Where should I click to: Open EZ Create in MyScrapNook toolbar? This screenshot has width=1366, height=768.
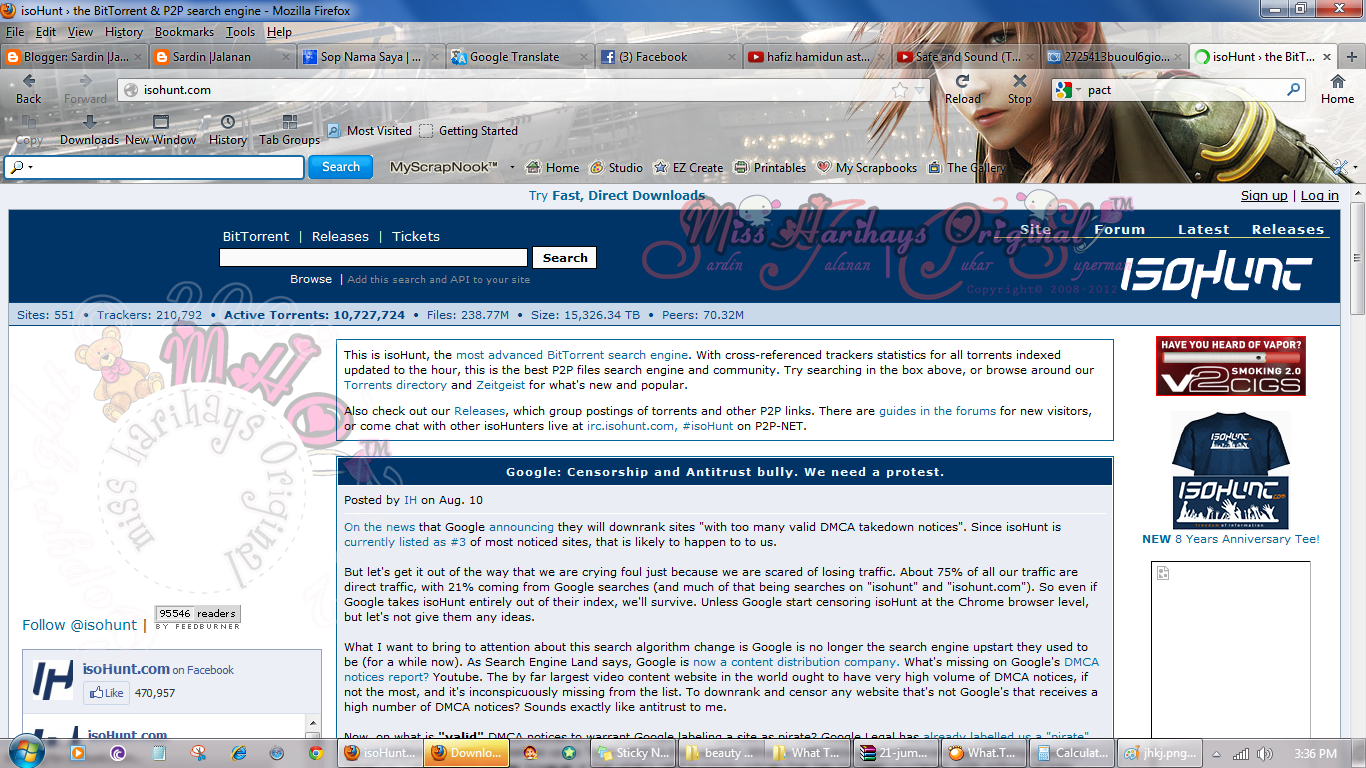tap(688, 168)
